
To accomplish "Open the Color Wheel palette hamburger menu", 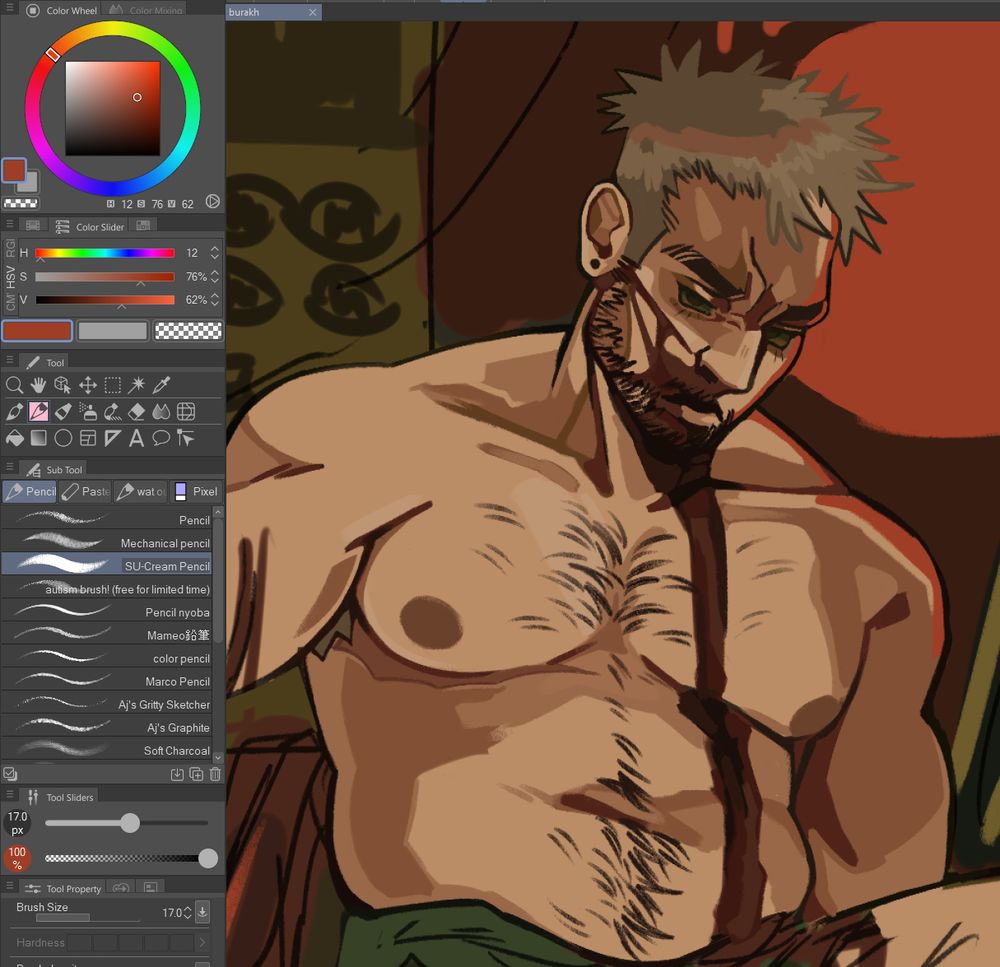I will 10,8.
